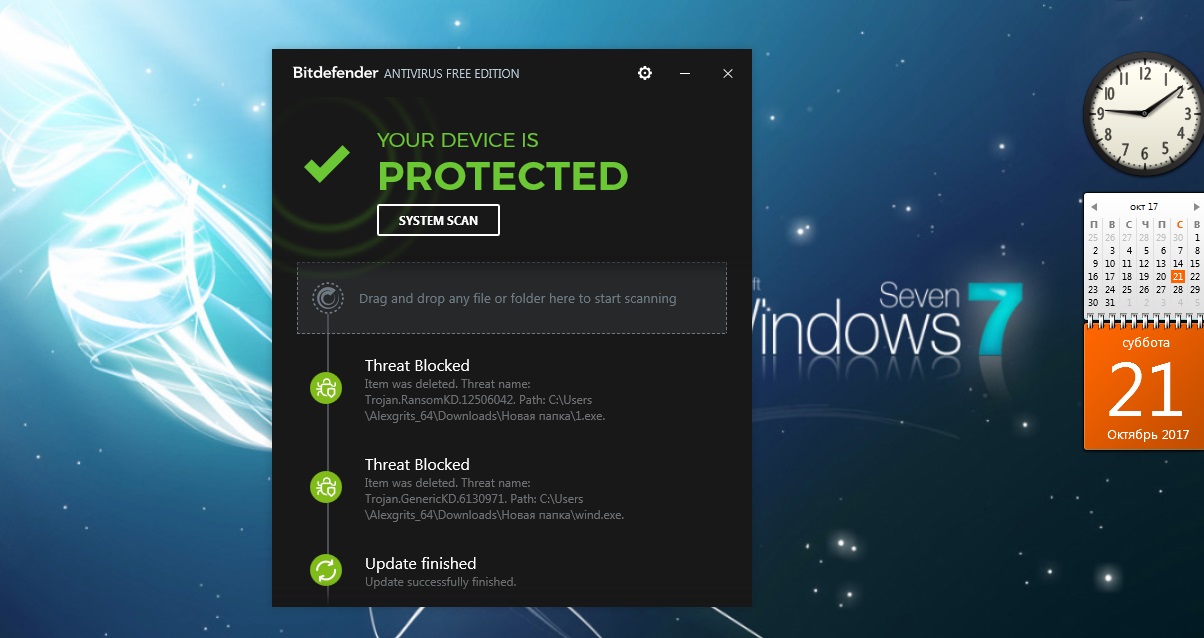Select day 14 in the calendar gadget
Viewport: 1204px width, 638px height.
pyautogui.click(x=1178, y=263)
